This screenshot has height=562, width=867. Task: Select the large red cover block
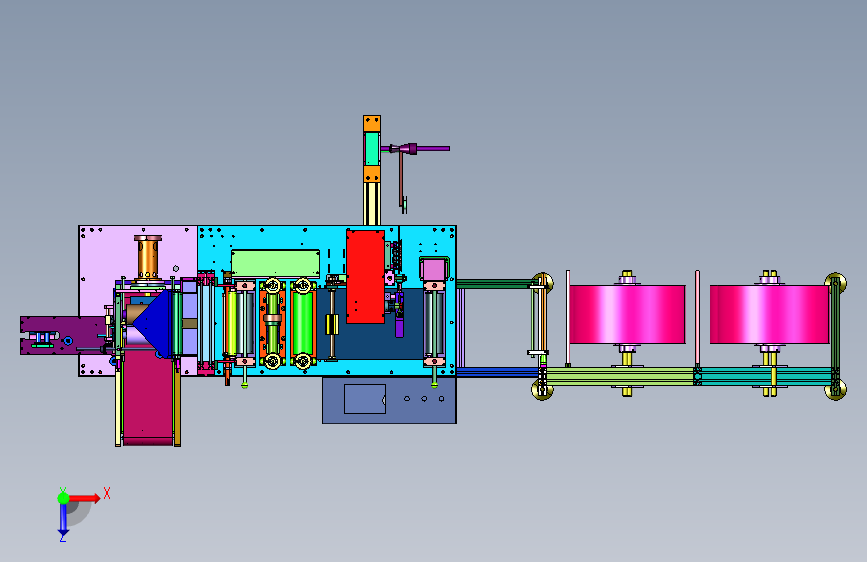[x=365, y=277]
